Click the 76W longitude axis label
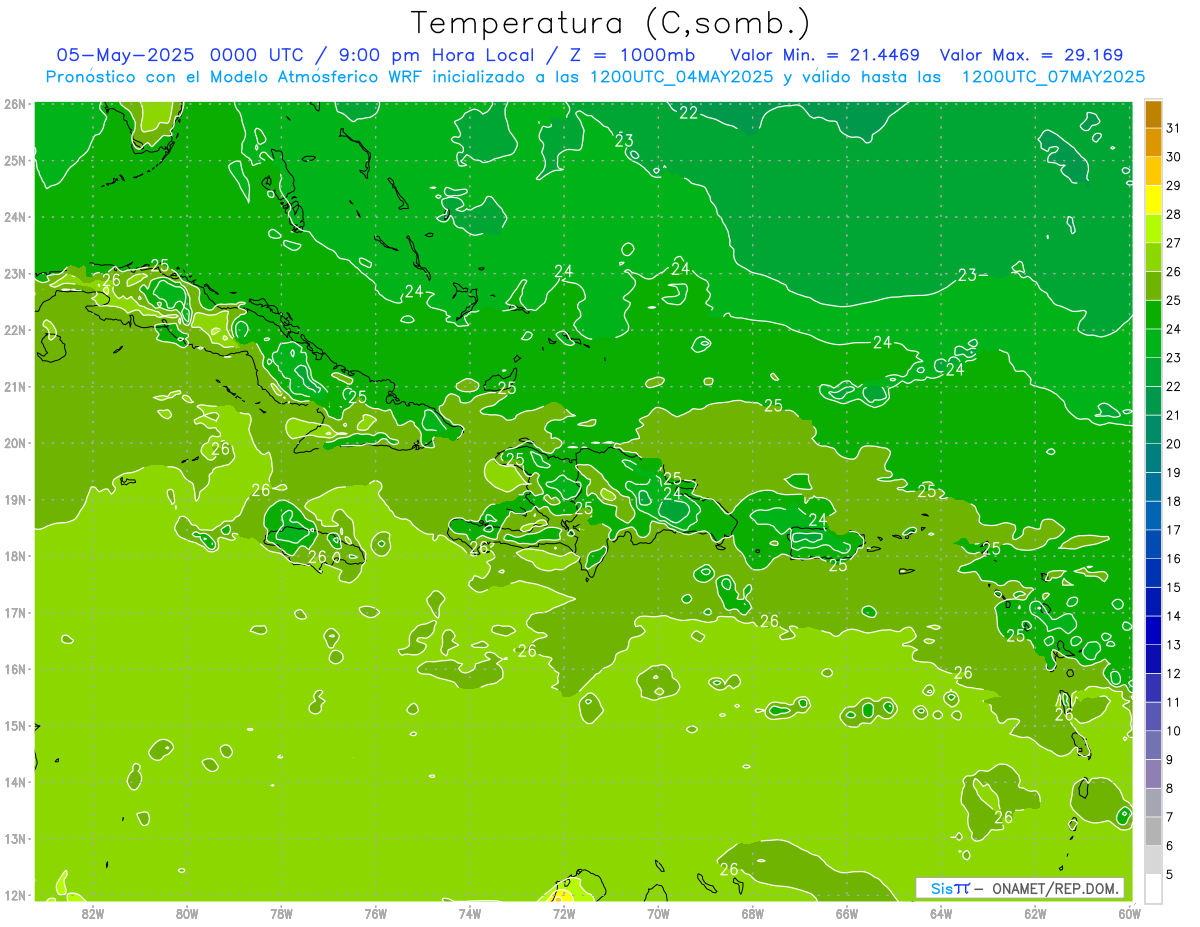This screenshot has height=927, width=1200. pos(375,913)
